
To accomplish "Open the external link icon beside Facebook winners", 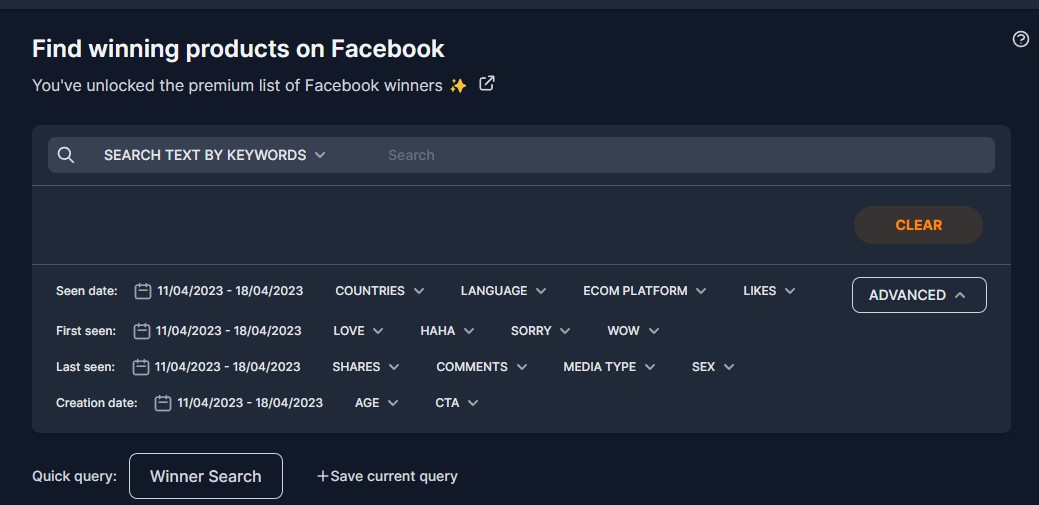I will click(x=487, y=84).
